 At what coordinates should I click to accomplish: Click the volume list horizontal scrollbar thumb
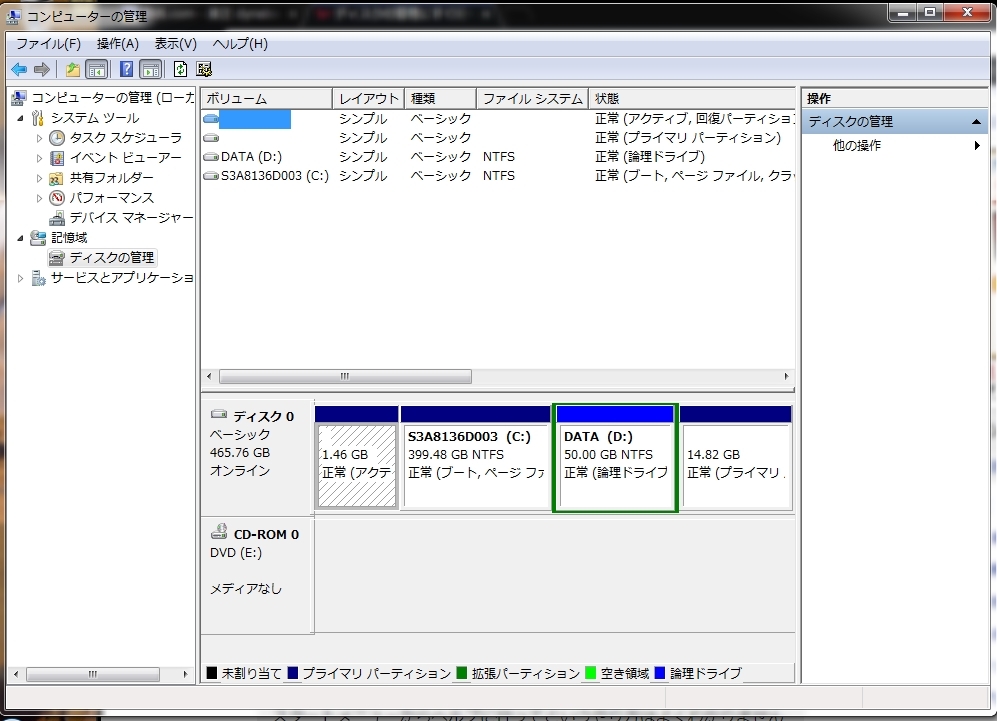345,376
